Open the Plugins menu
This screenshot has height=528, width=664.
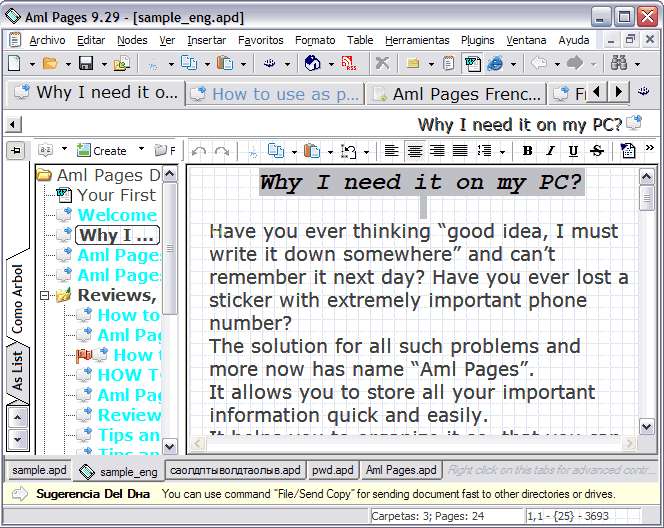coord(478,40)
